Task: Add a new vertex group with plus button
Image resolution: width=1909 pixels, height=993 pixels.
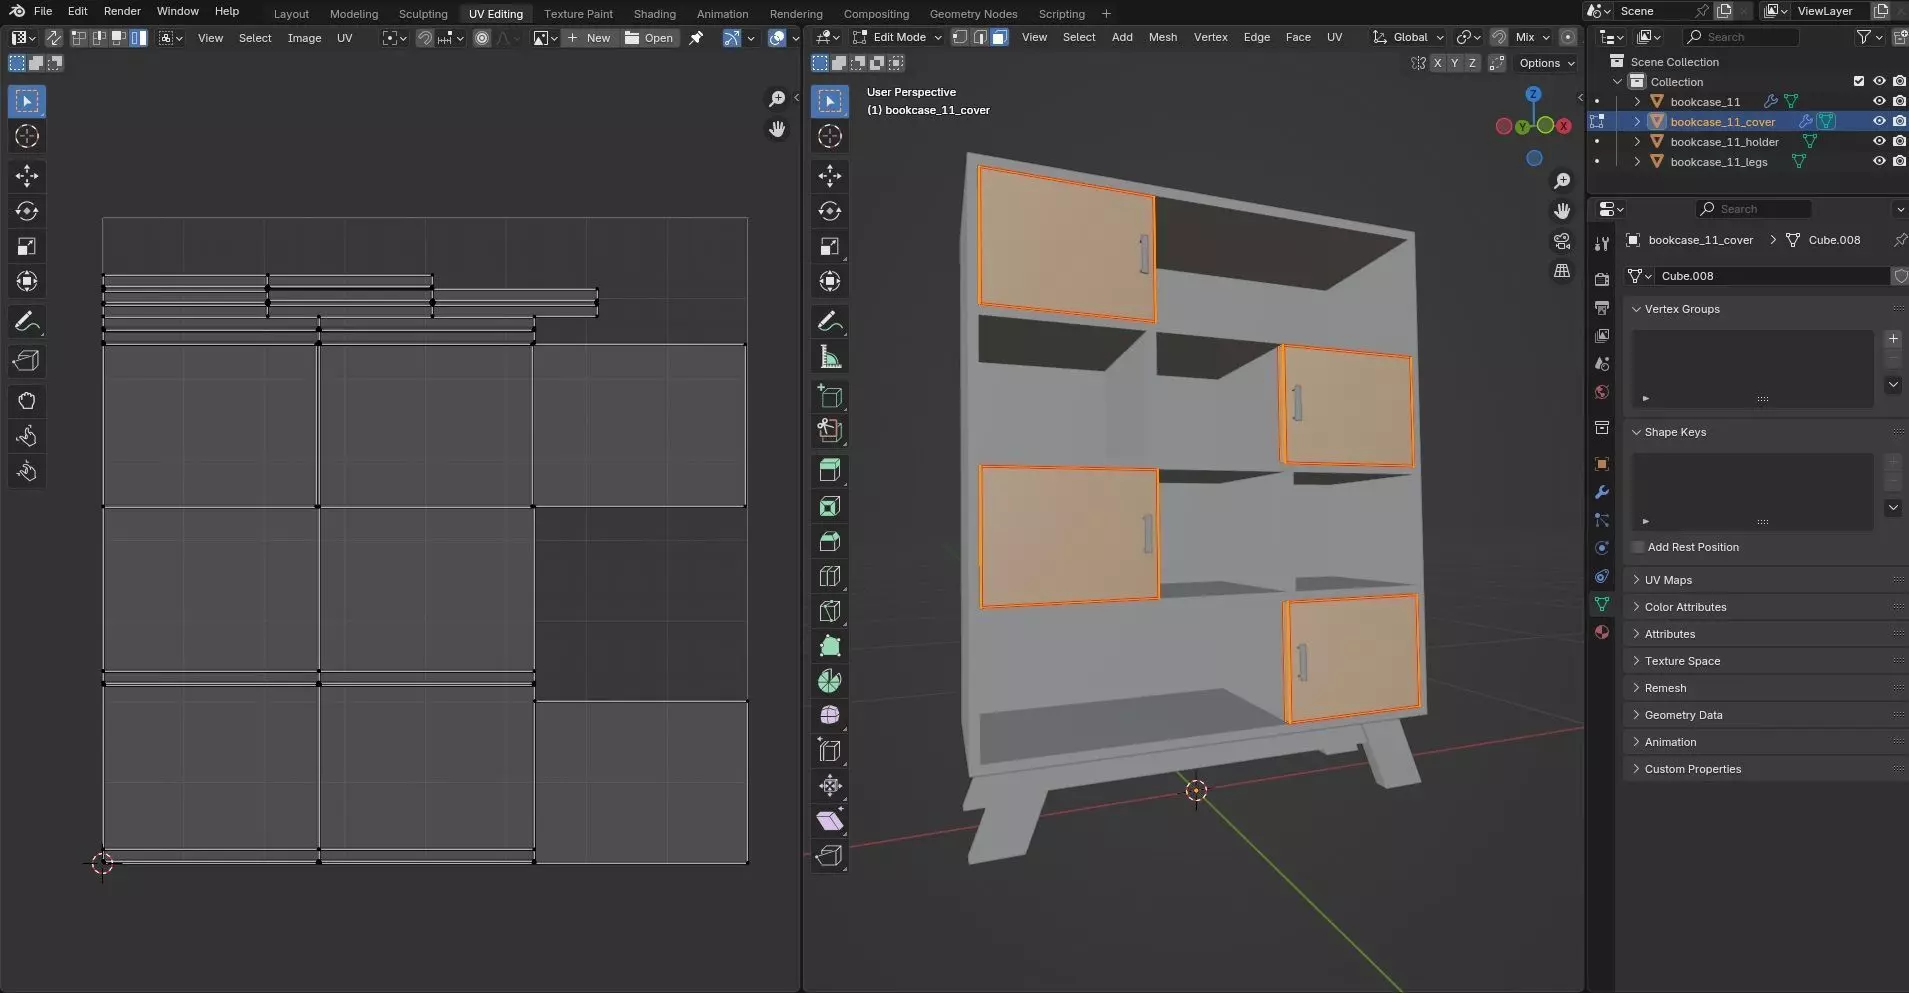Action: (1893, 339)
